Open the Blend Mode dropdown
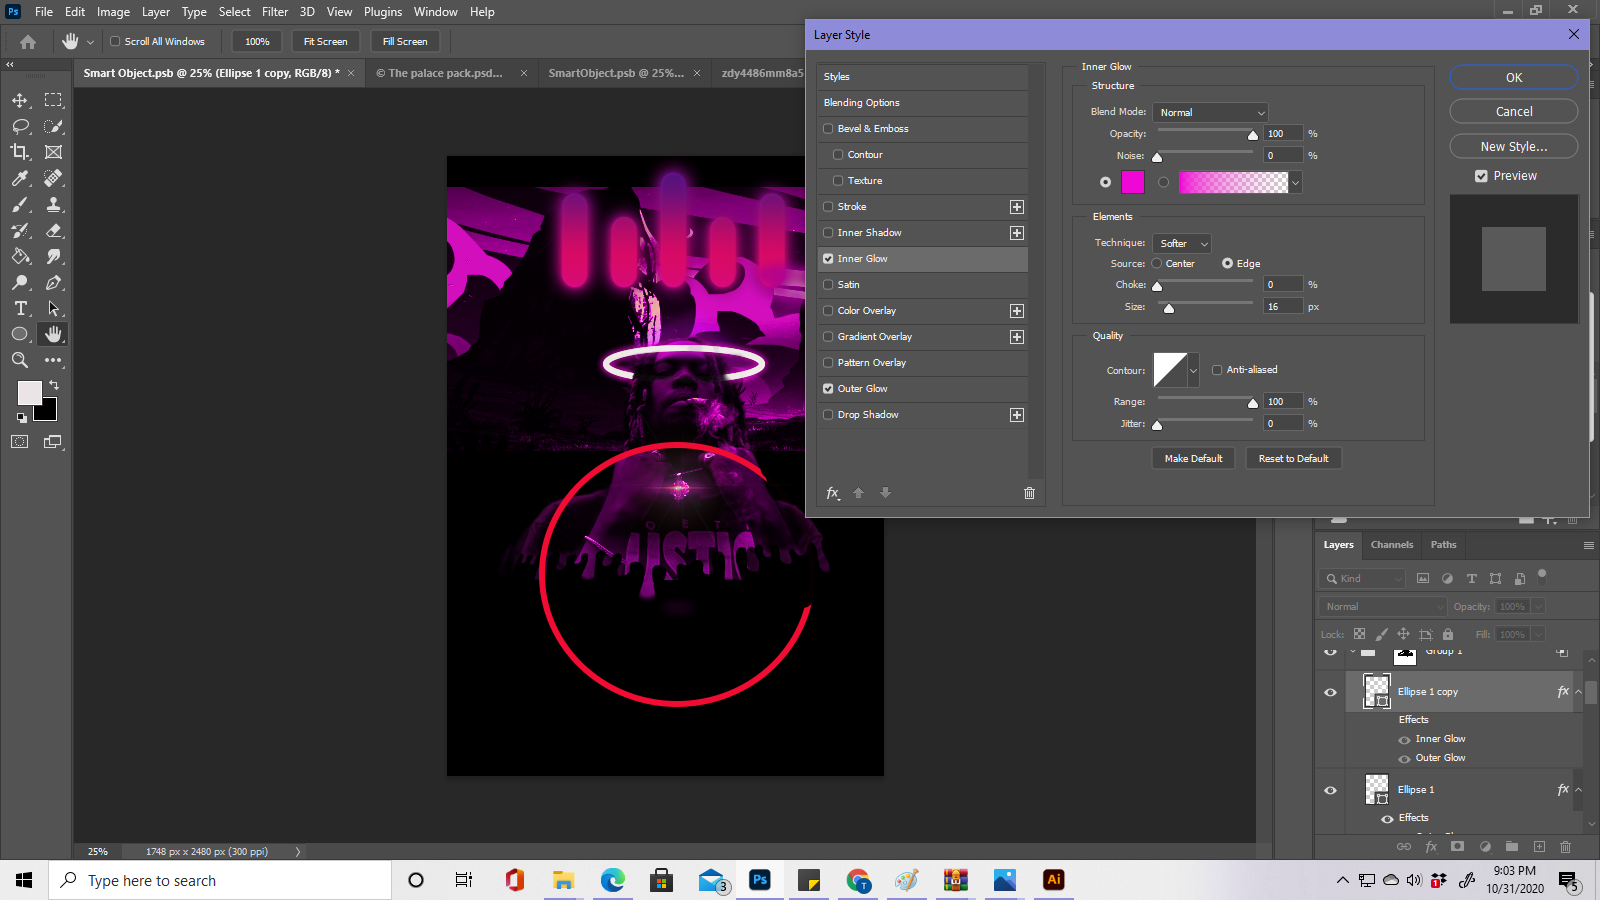The width and height of the screenshot is (1600, 900). click(1210, 112)
